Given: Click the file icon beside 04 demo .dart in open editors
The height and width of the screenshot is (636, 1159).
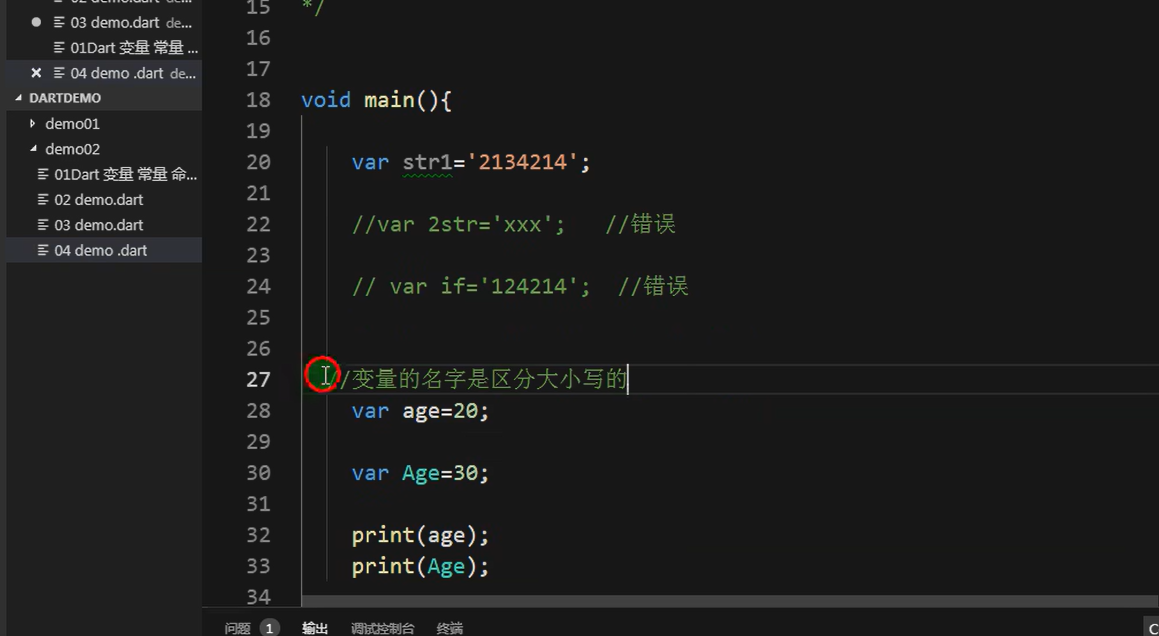Looking at the screenshot, I should coord(58,73).
